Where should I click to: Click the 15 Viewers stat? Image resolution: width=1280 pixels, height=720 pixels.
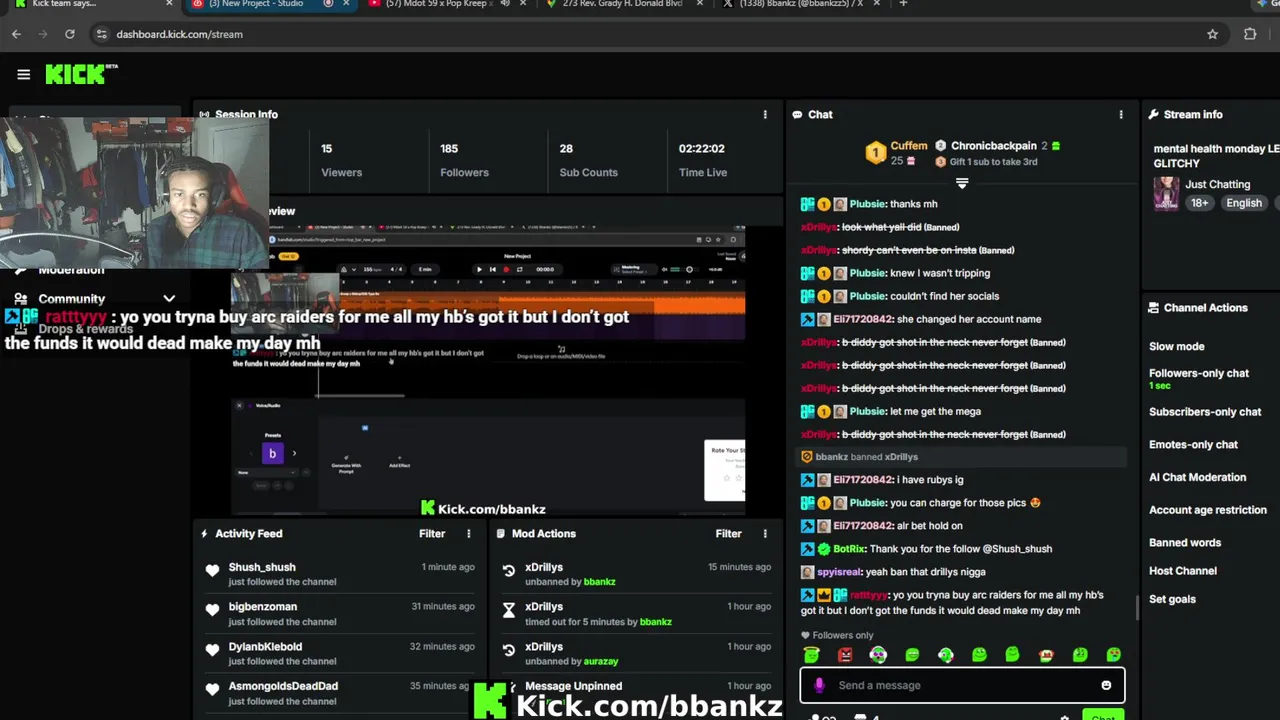[341, 160]
